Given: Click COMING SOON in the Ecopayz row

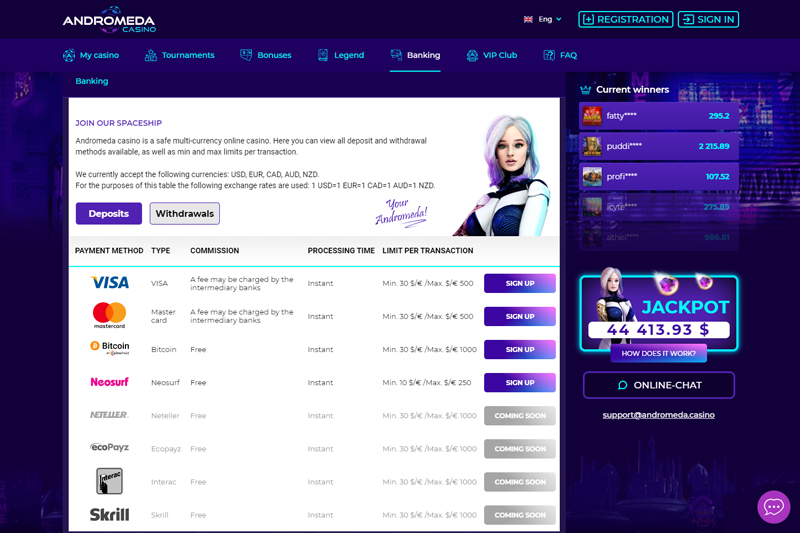Looking at the screenshot, I should point(520,449).
